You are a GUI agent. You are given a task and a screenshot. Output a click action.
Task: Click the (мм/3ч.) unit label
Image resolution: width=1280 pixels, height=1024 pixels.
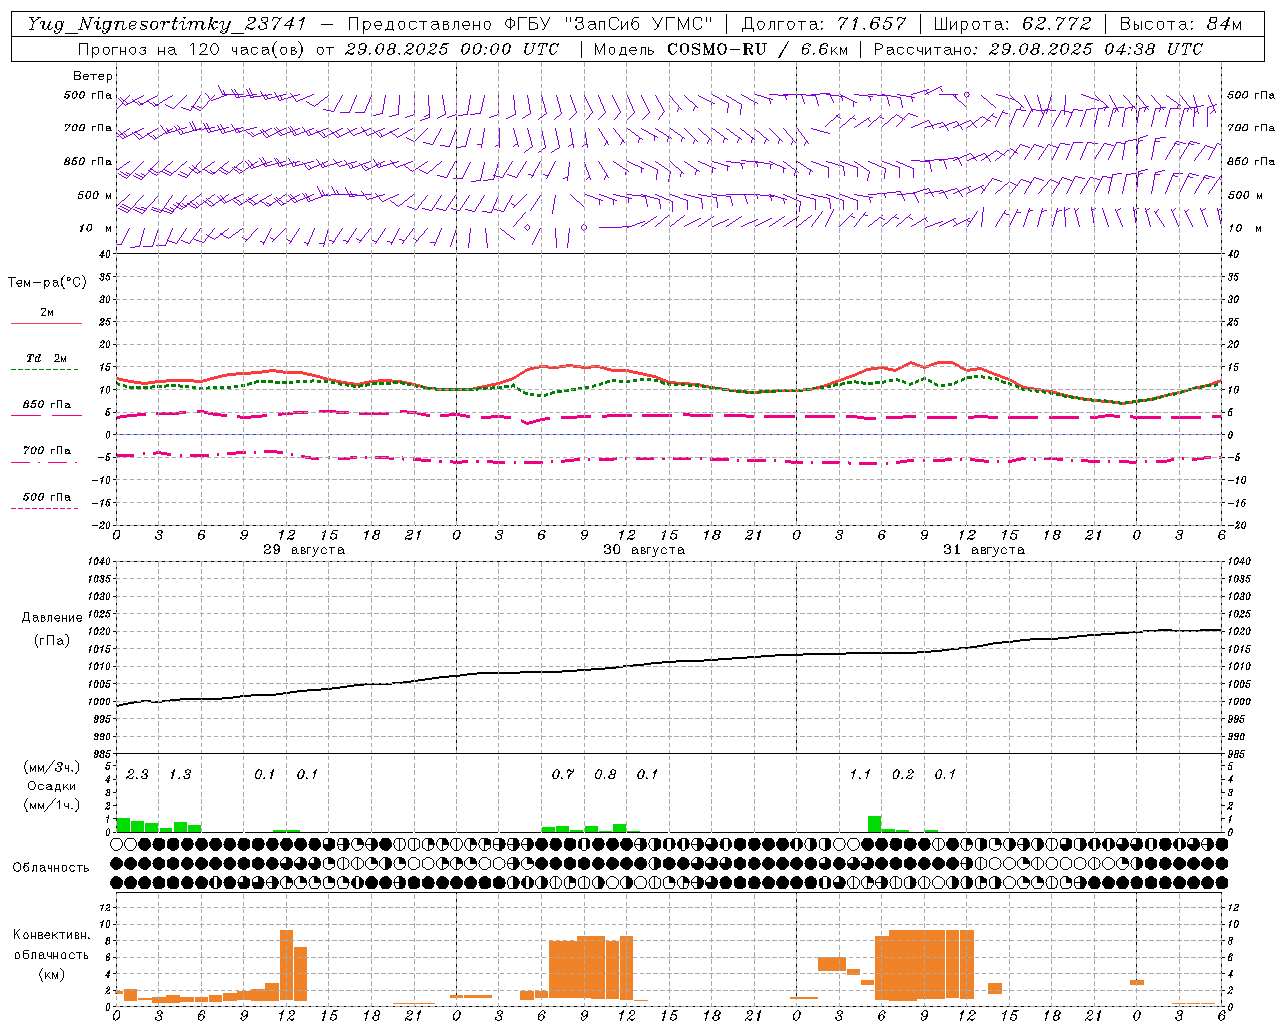[52, 768]
